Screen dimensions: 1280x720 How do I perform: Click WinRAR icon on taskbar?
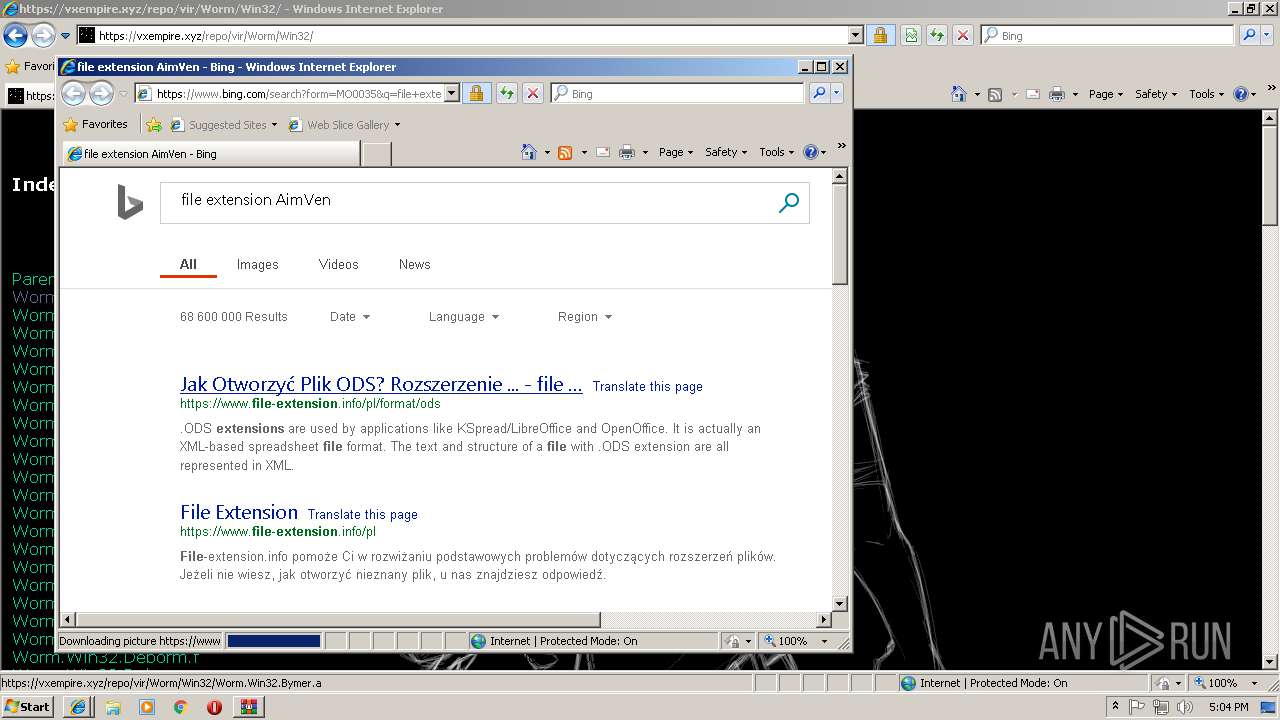click(248, 707)
